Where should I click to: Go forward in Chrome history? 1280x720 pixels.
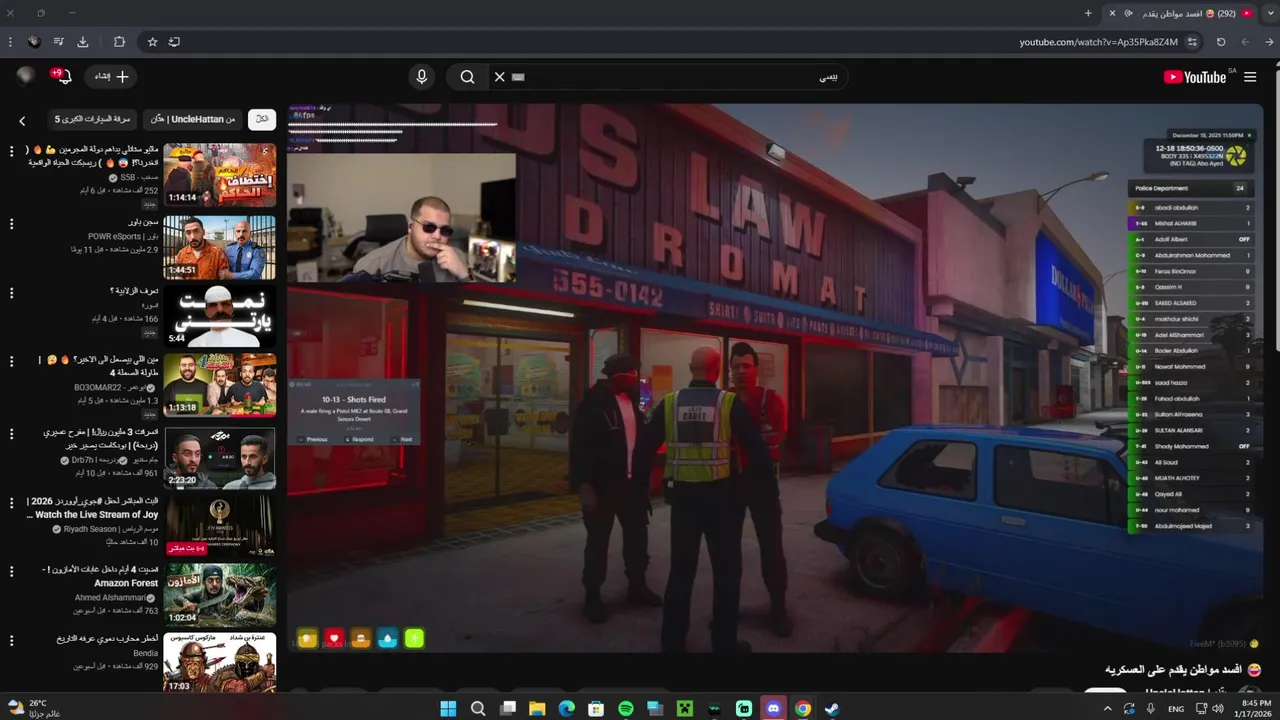click(1245, 42)
